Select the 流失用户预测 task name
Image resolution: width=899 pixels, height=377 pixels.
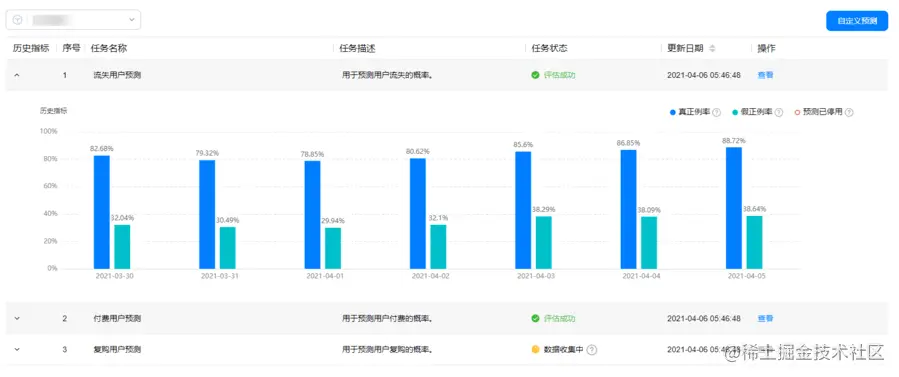point(117,75)
